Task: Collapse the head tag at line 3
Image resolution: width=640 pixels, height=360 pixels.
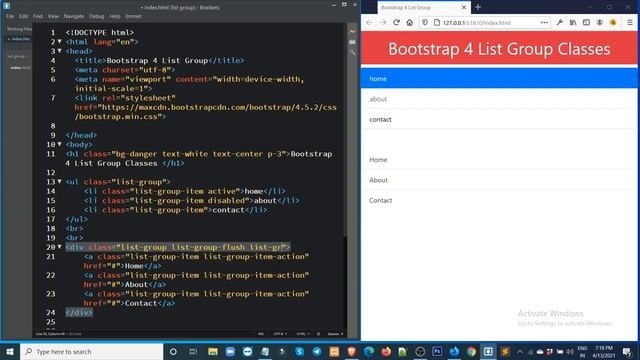Action: 60,51
